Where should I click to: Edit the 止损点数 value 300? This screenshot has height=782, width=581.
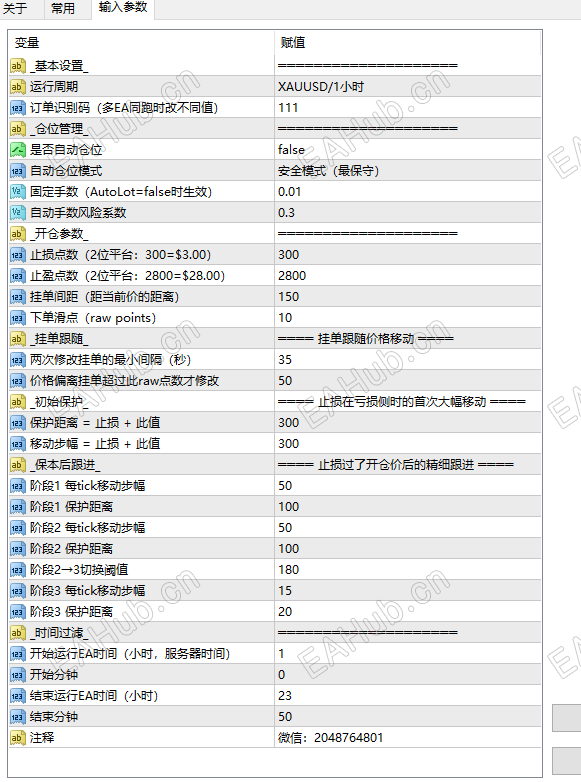(407, 255)
